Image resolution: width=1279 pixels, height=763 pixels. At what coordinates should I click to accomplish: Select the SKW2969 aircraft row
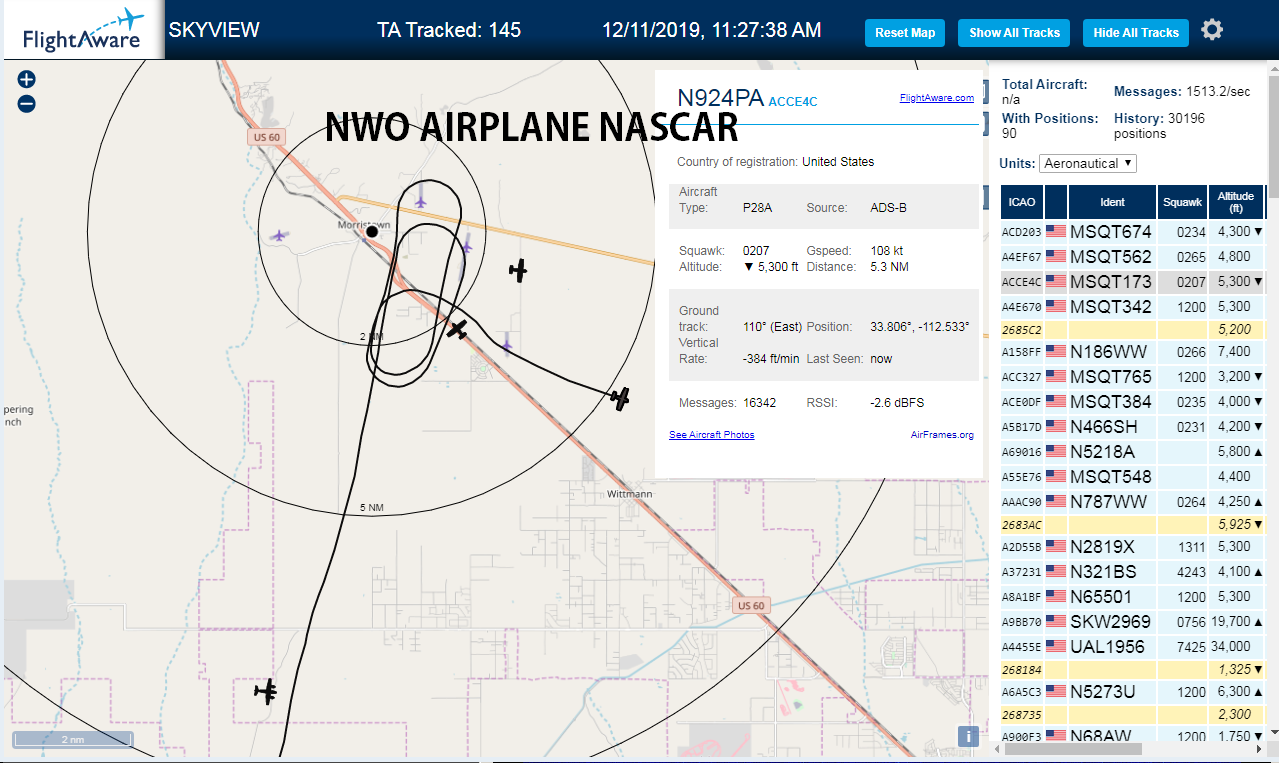[x=1133, y=622]
